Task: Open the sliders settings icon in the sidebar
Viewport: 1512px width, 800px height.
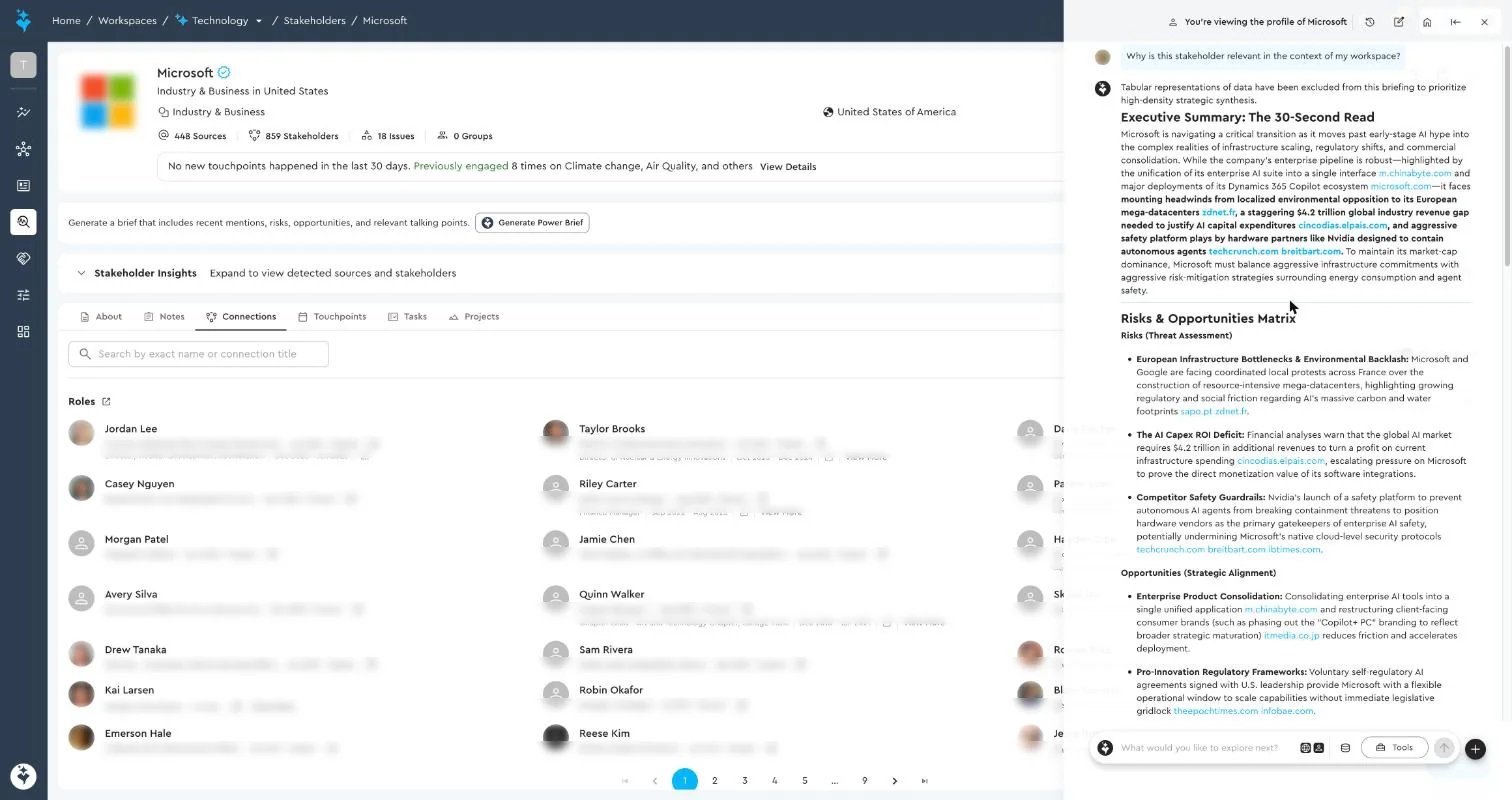Action: coord(23,295)
